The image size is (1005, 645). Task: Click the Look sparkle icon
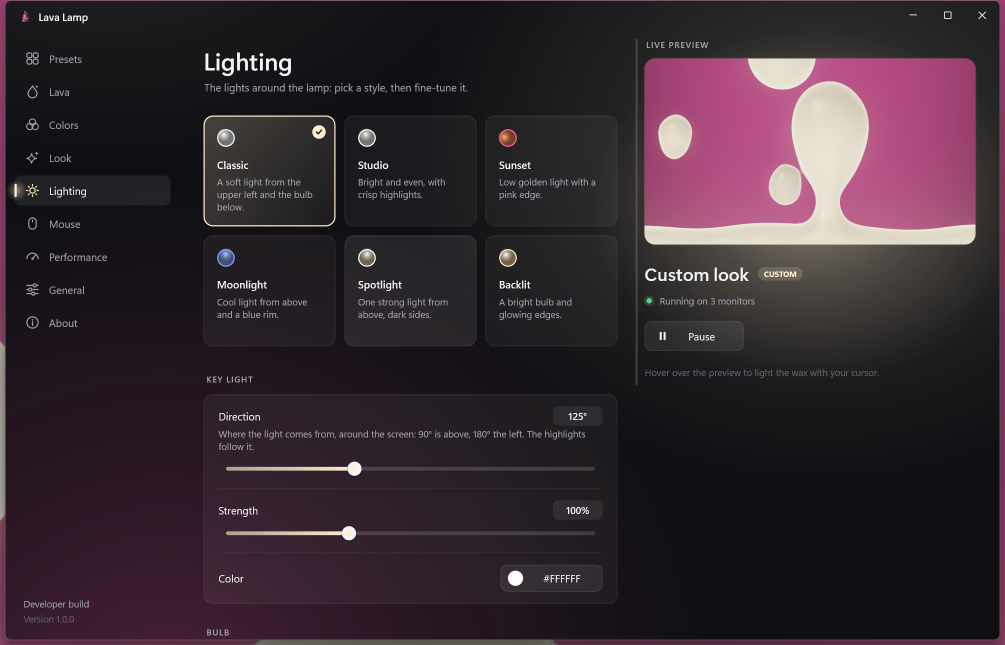pyautogui.click(x=32, y=158)
